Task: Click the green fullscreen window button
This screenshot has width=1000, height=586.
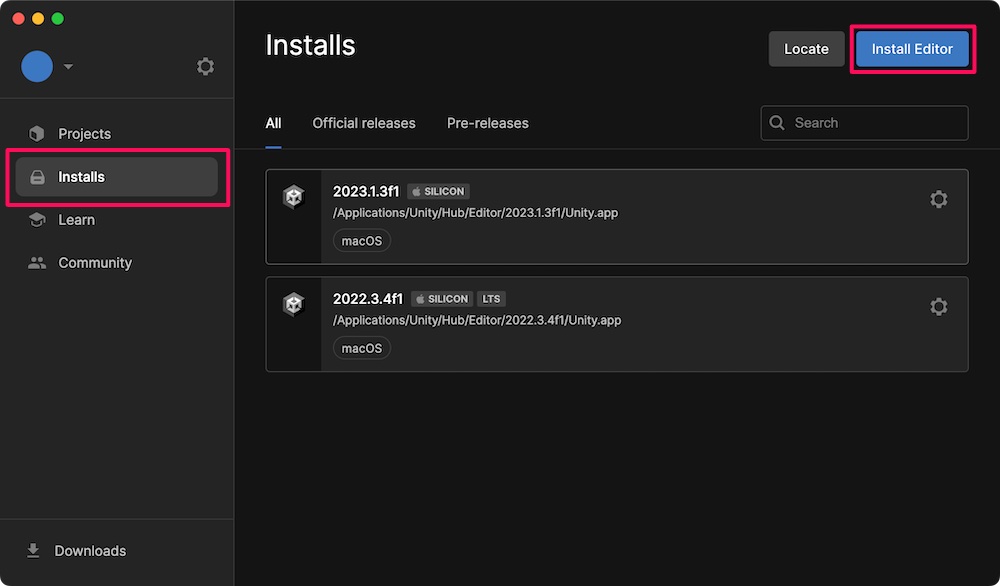Action: tap(57, 18)
